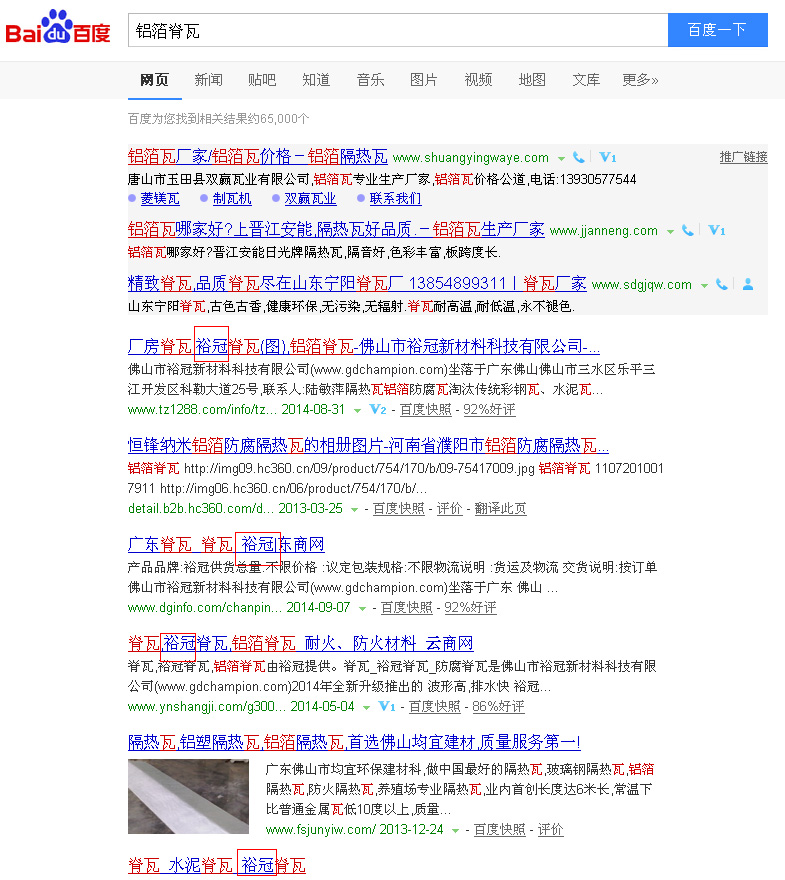
Task: Expand the dropdown arrow after detail.b2b.hc360.com date
Action: click(x=355, y=510)
